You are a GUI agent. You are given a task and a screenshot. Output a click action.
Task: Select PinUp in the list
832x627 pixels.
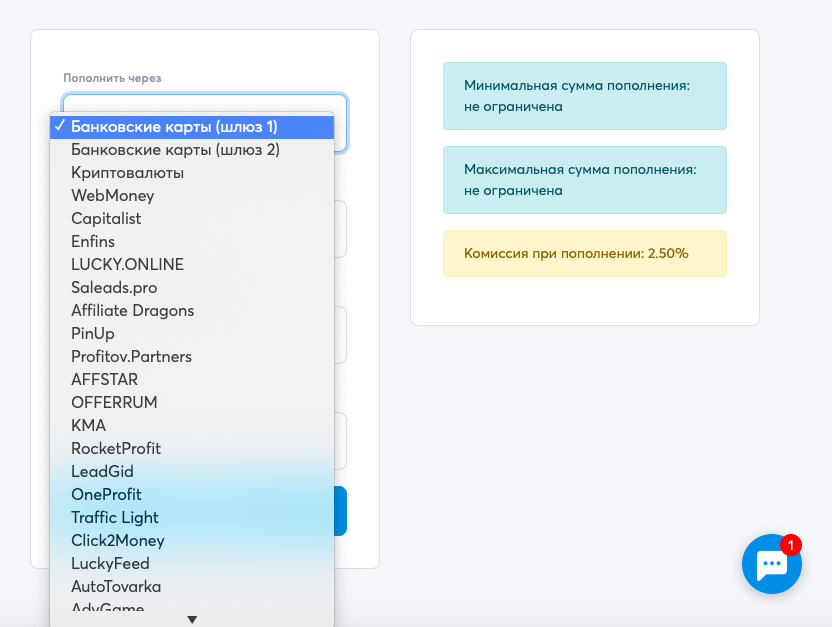(x=192, y=334)
